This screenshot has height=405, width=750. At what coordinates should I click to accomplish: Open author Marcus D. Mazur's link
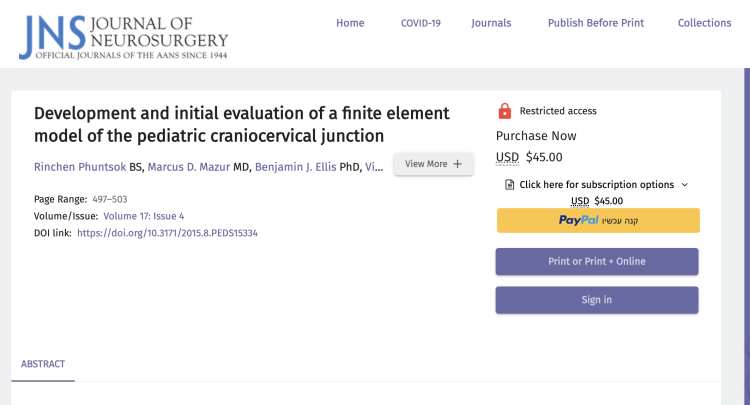click(189, 166)
